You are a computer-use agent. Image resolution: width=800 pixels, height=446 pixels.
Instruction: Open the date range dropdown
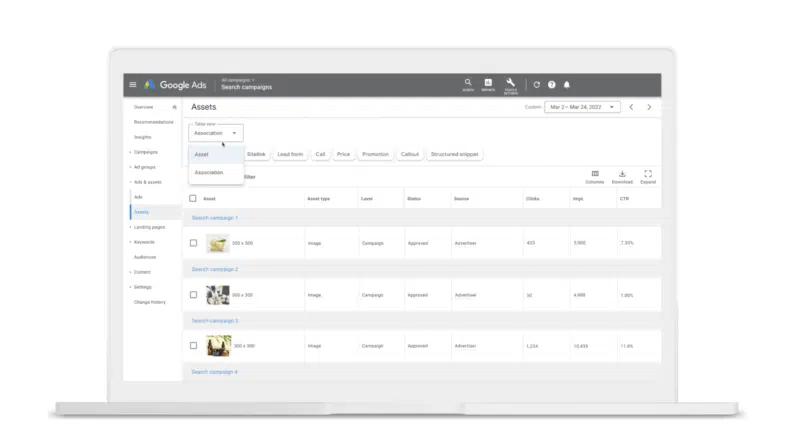click(x=582, y=107)
